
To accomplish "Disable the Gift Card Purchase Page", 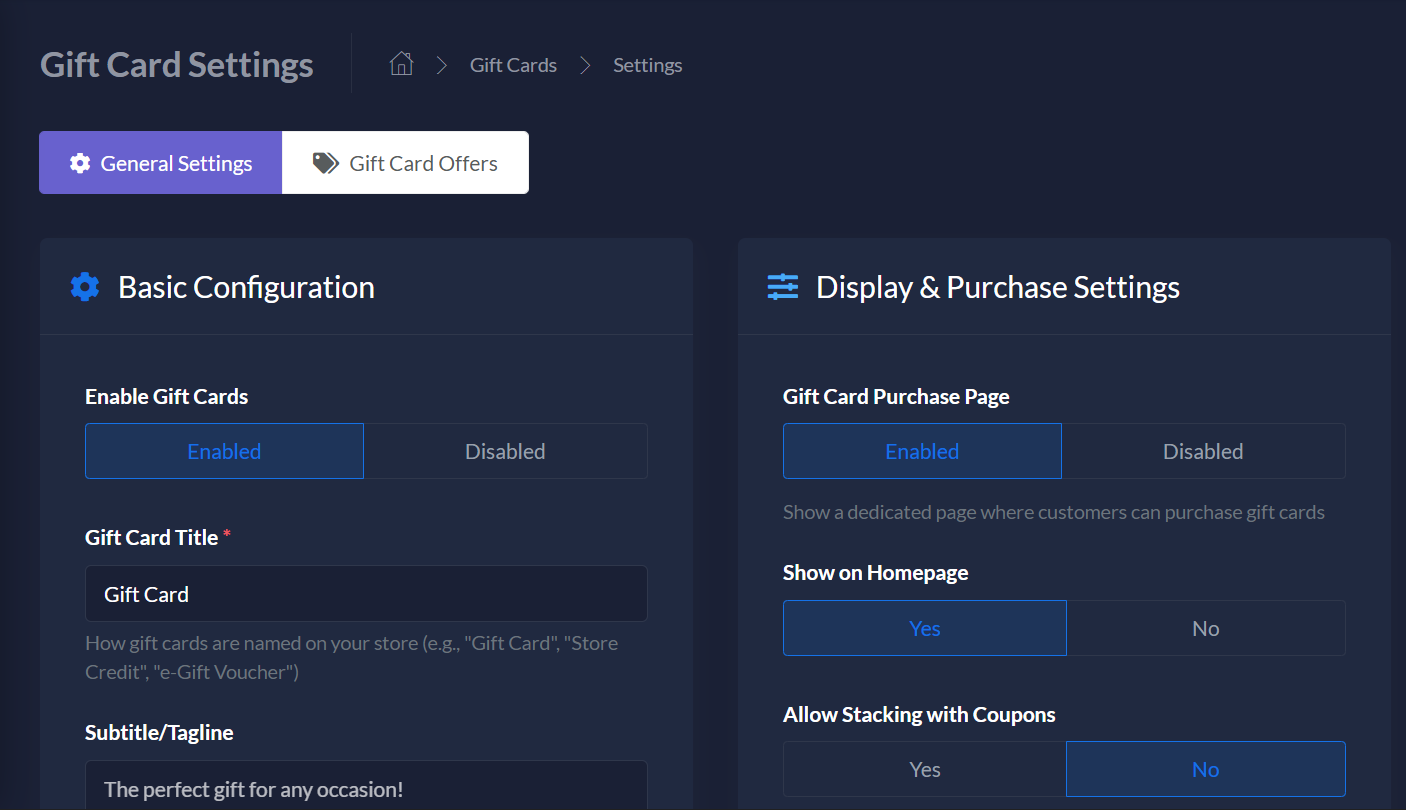I will pos(1203,451).
